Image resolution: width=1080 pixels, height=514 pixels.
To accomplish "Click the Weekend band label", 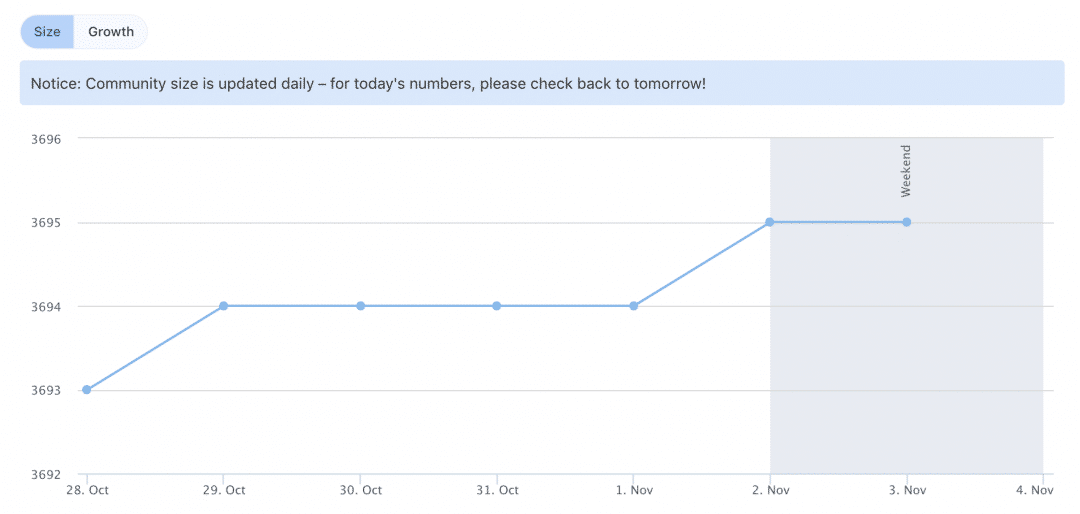I will (x=906, y=171).
